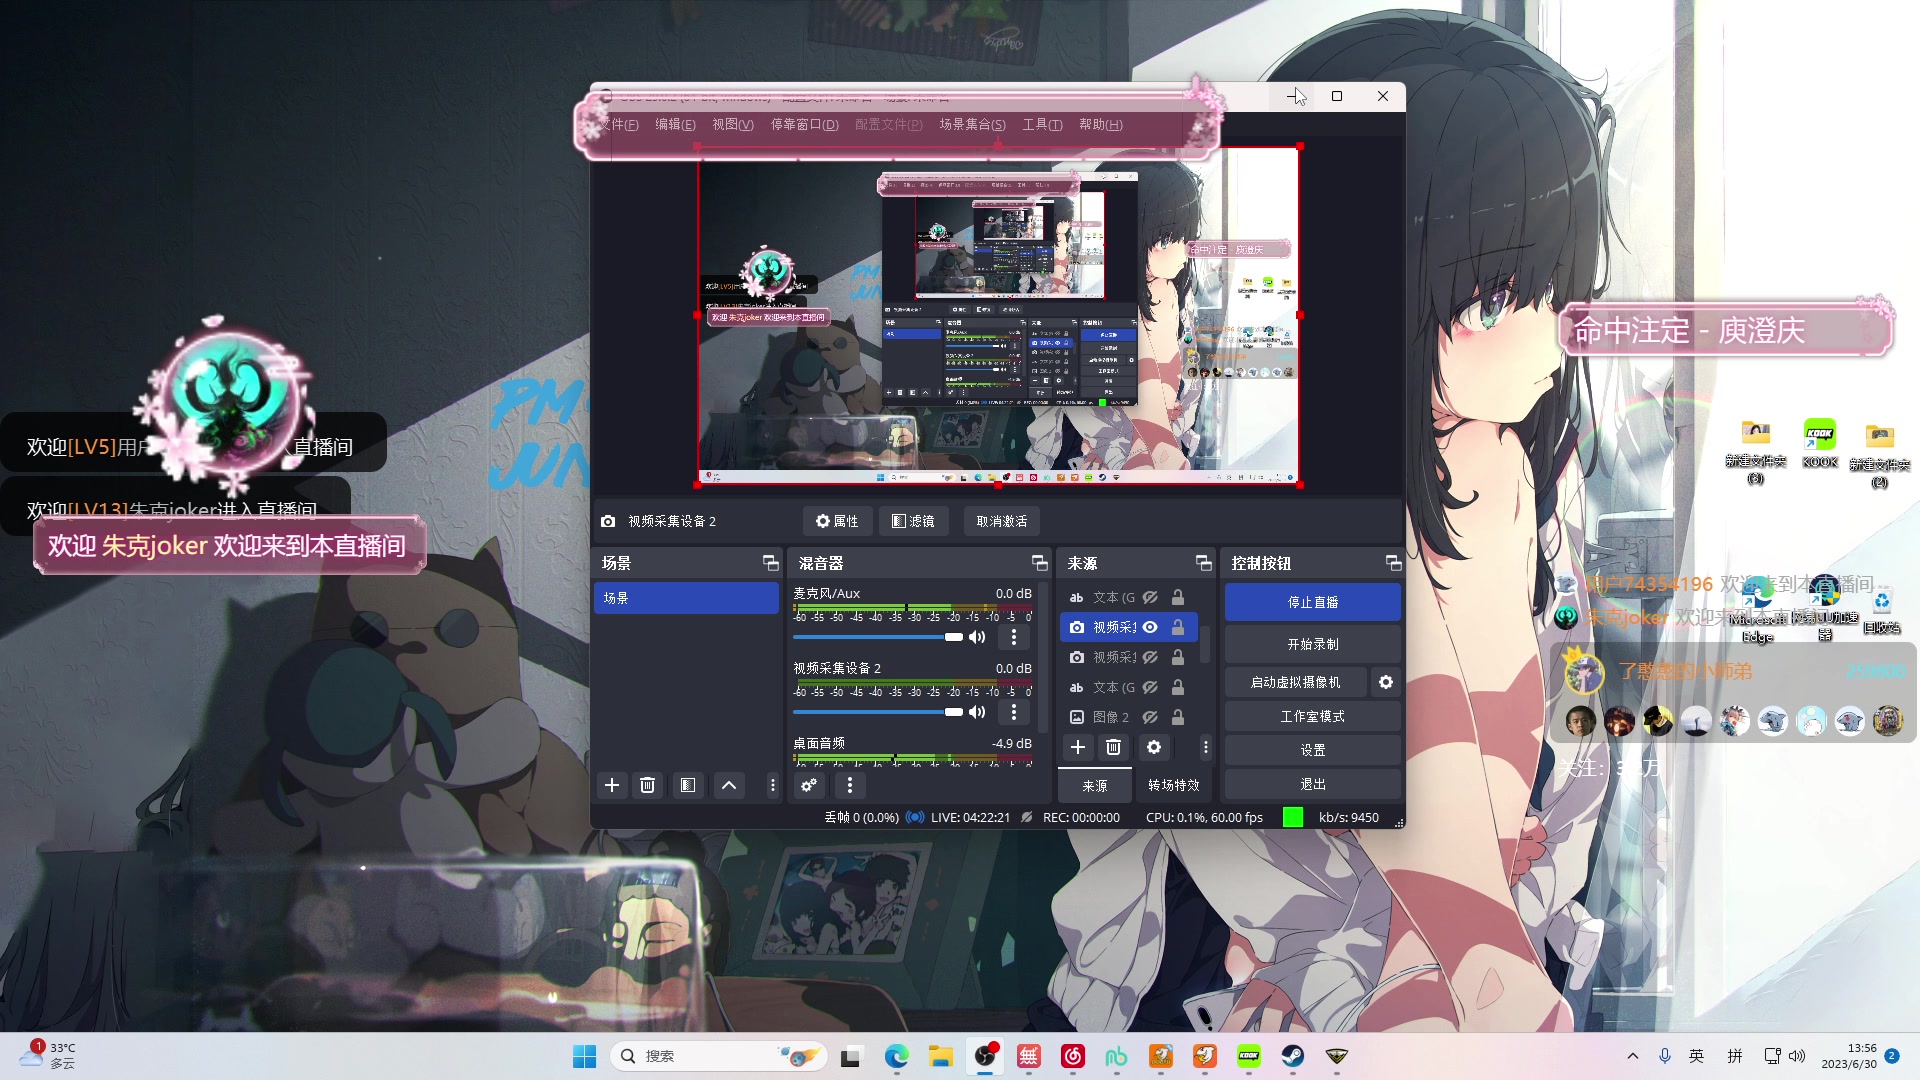1920x1080 pixels.
Task: Open the 视频采集设备 2 mixer three-dot options menu
Action: coord(1014,712)
